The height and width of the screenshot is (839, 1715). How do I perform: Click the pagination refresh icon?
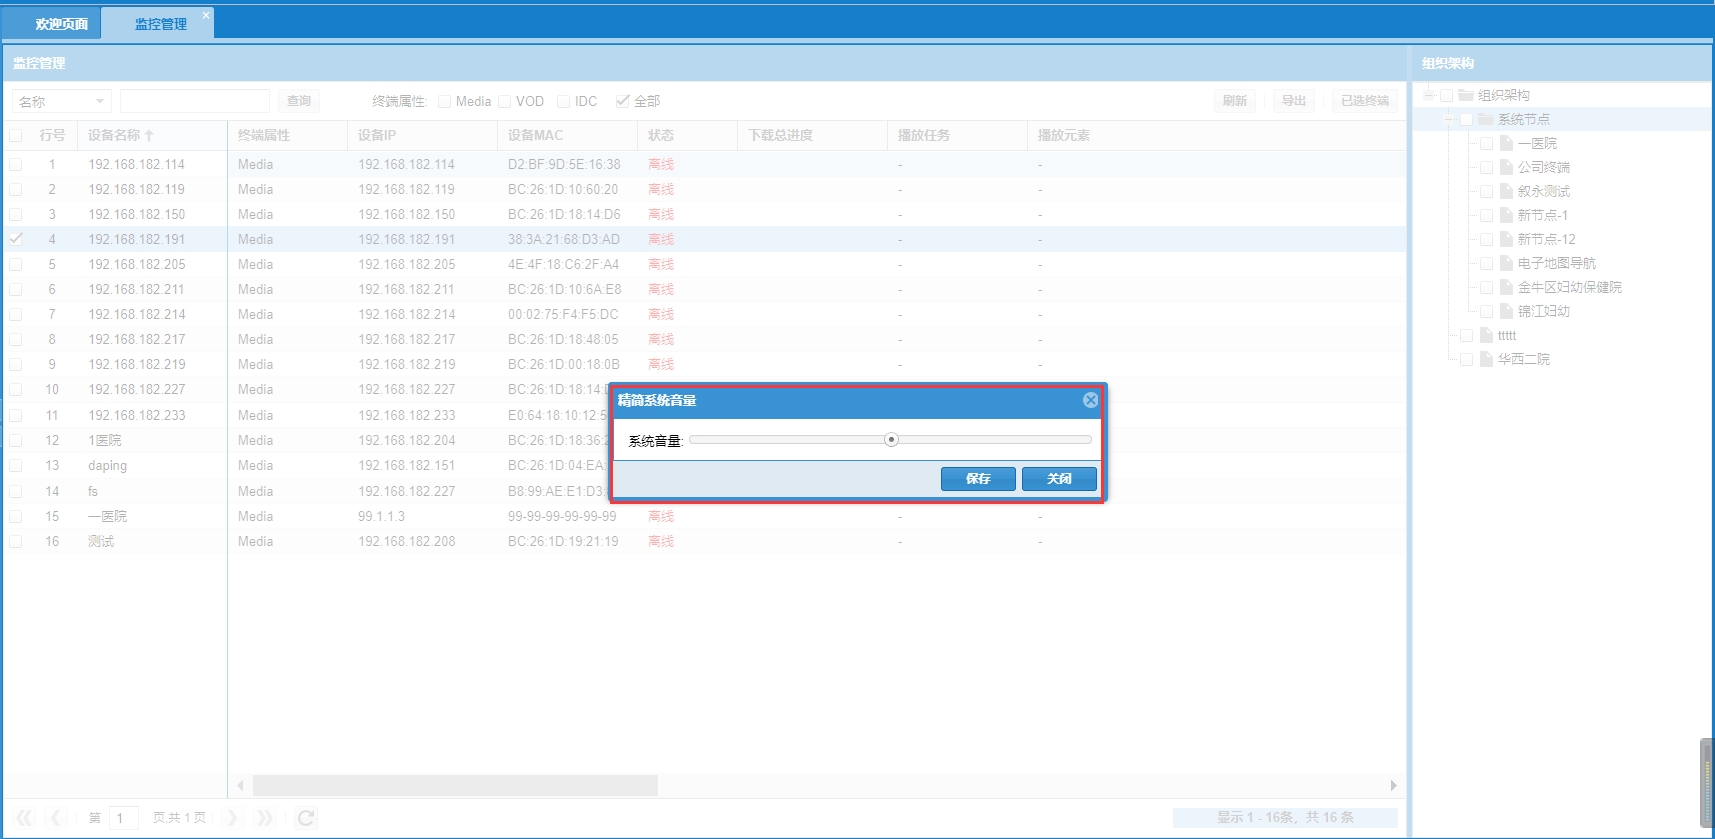coord(306,818)
